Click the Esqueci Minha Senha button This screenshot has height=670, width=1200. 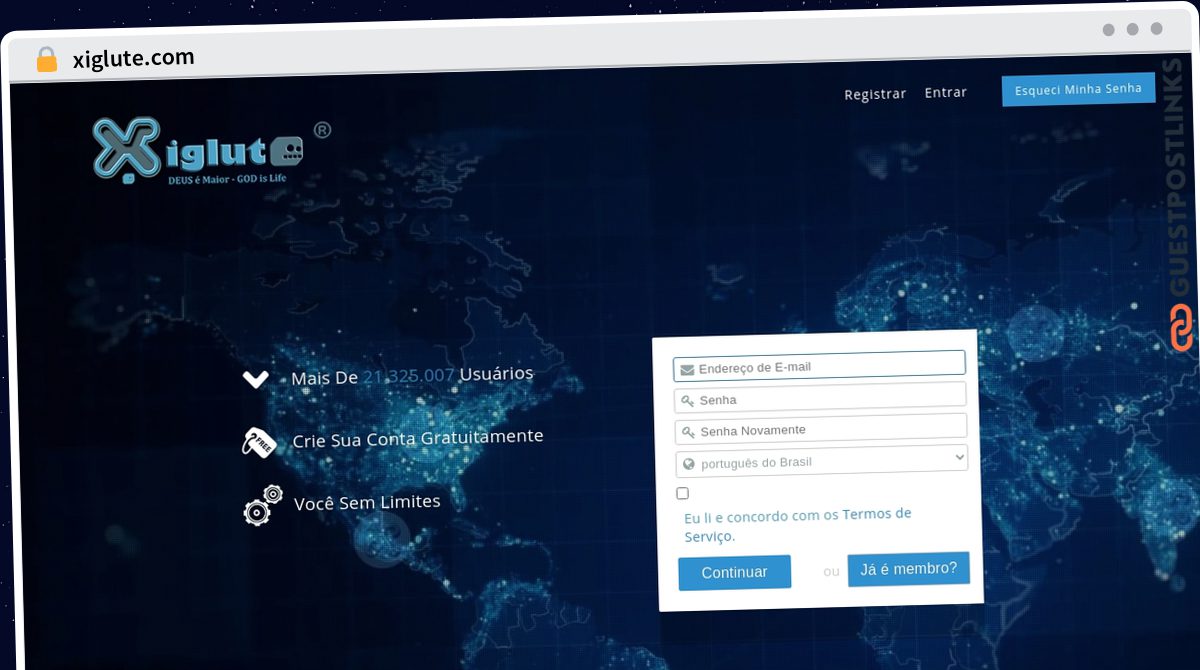[x=1079, y=89]
